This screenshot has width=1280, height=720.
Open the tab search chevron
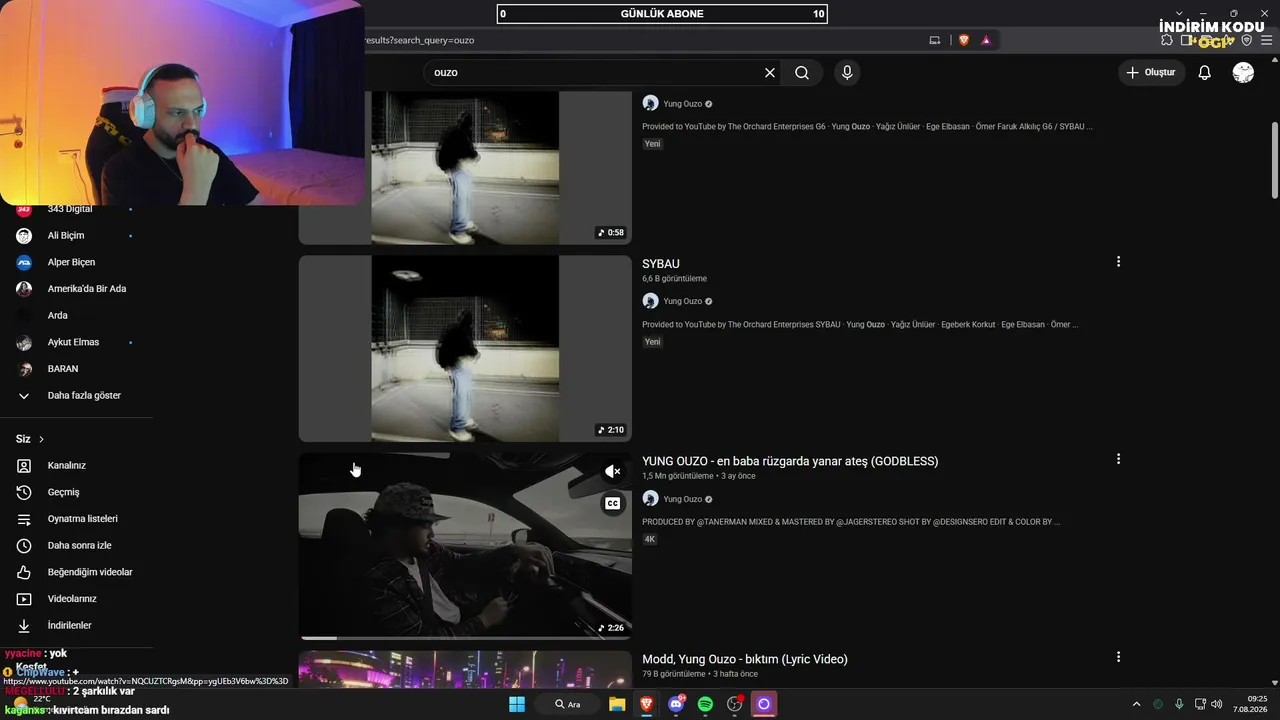click(1179, 13)
